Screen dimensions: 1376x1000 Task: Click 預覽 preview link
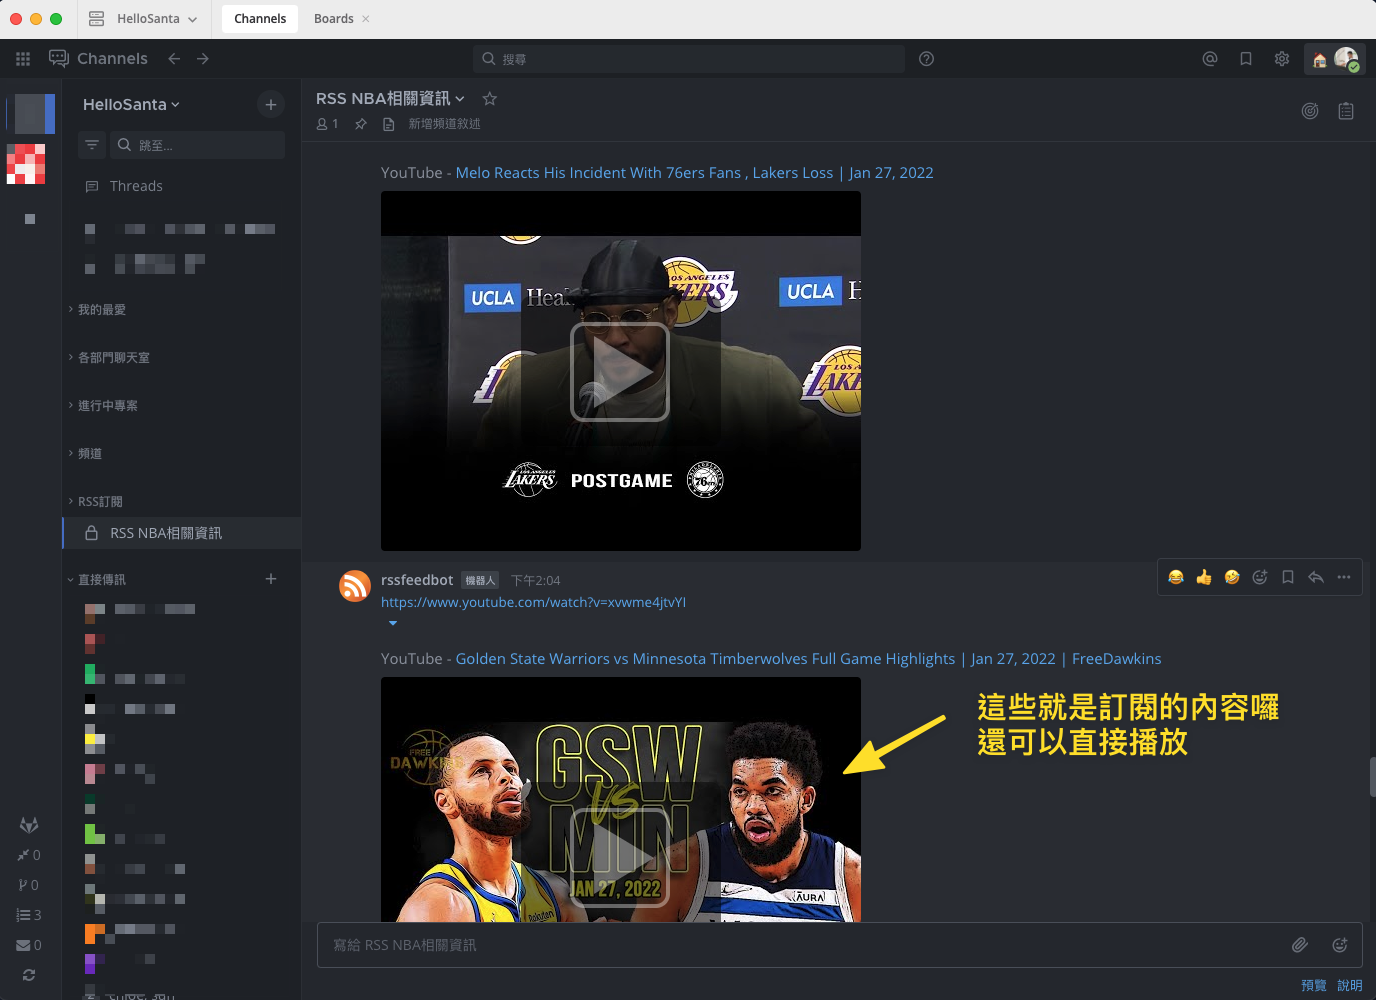pos(1314,986)
